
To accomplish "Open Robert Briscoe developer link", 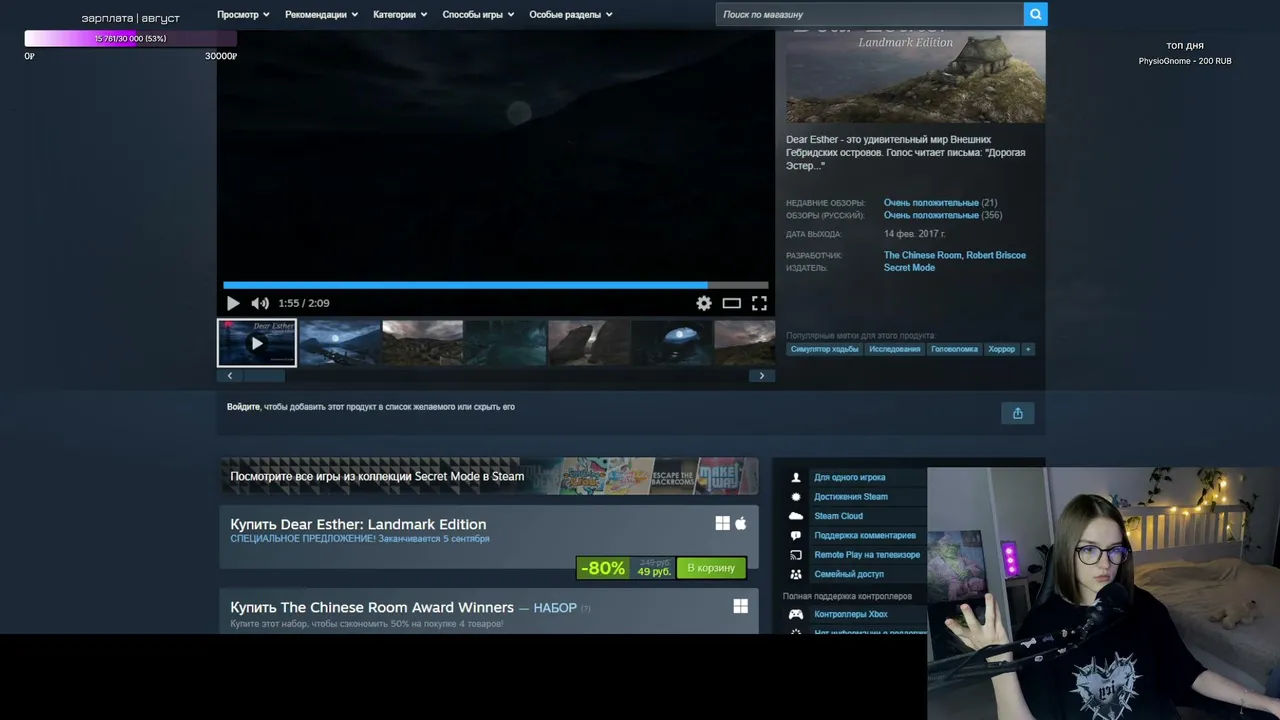I will click(x=996, y=255).
